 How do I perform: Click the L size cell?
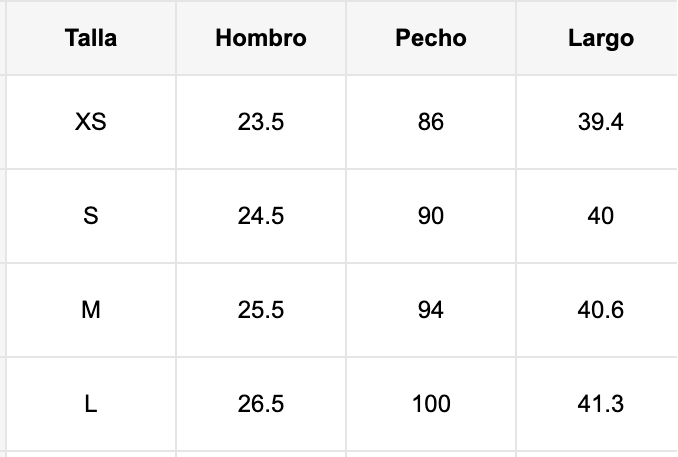tap(91, 404)
